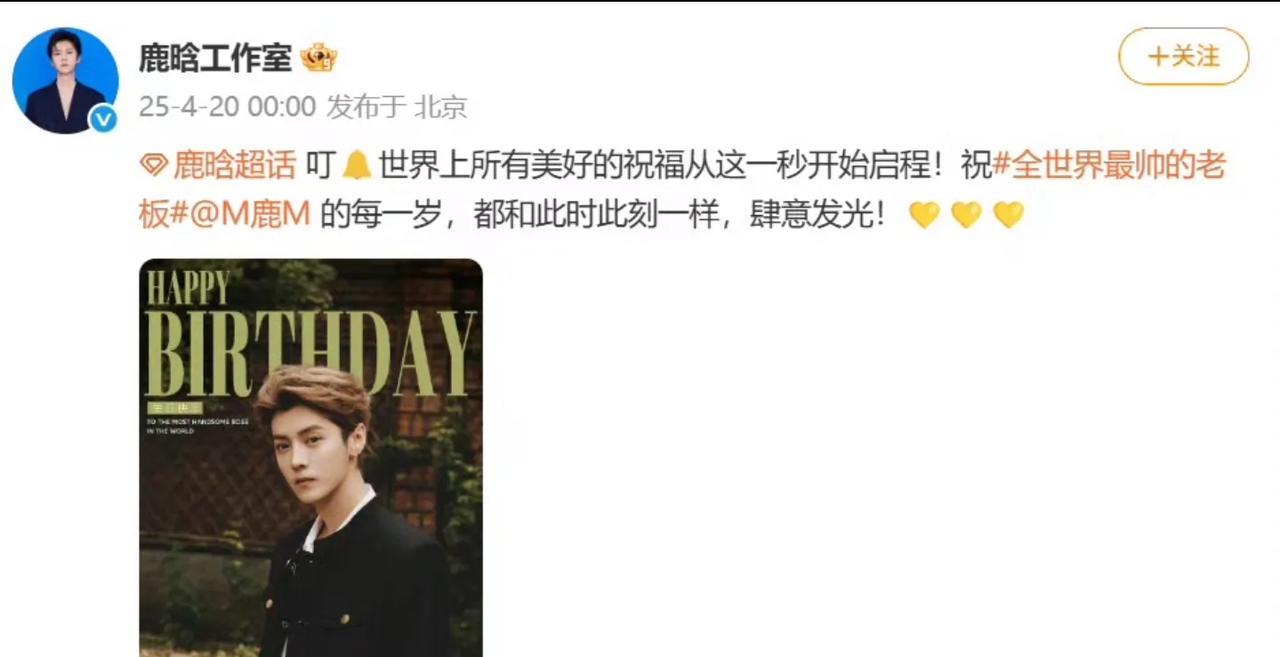Select the first yellow heart emoji
Viewport: 1280px width, 657px height.
[924, 215]
